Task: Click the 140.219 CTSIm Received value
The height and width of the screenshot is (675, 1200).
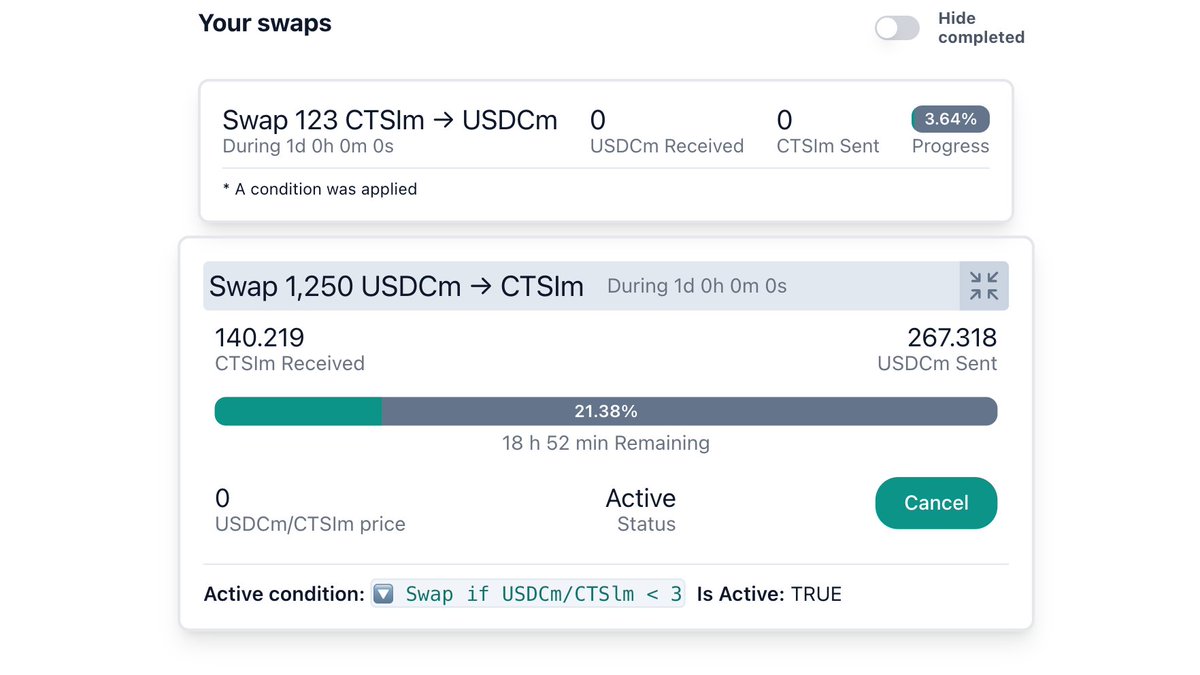Action: point(260,338)
